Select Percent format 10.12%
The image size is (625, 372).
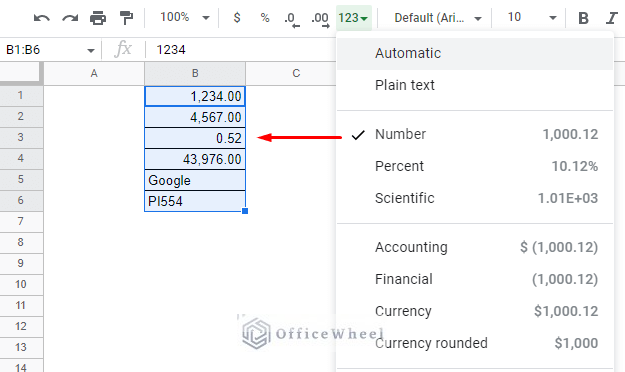point(474,166)
